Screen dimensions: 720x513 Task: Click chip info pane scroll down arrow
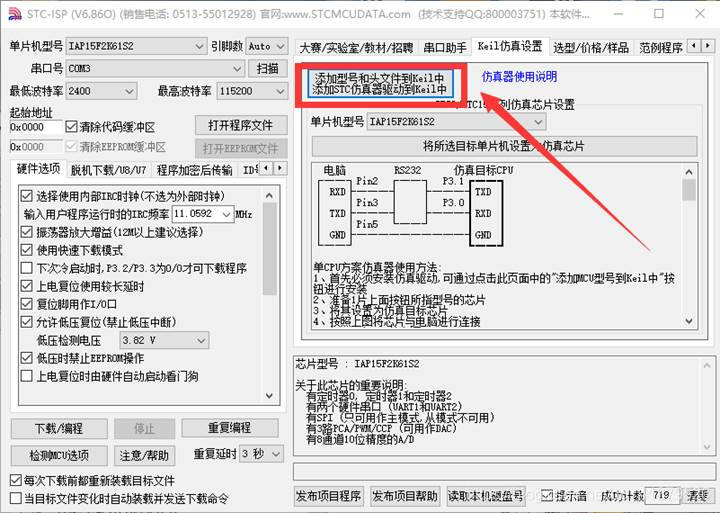[707, 446]
